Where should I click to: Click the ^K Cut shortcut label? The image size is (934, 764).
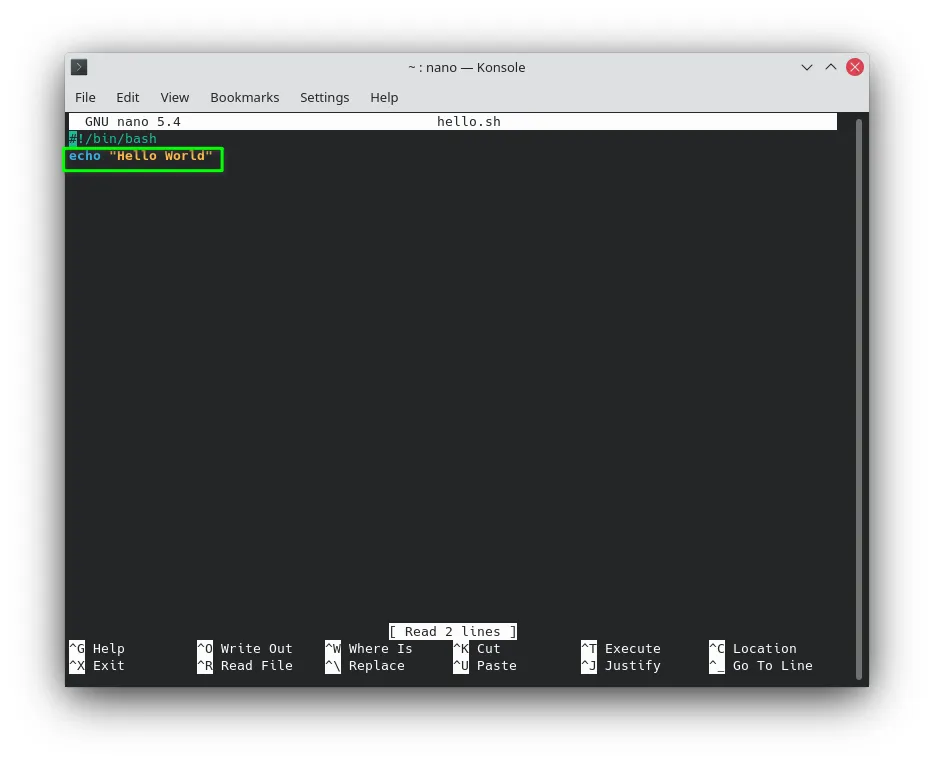[477, 648]
